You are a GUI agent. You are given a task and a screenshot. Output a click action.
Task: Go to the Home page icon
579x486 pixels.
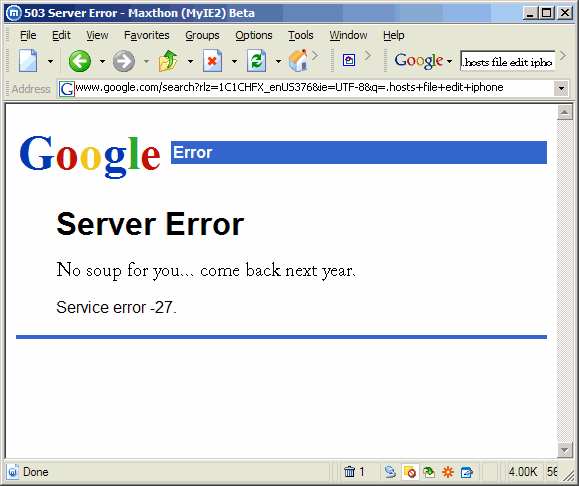pyautogui.click(x=298, y=61)
